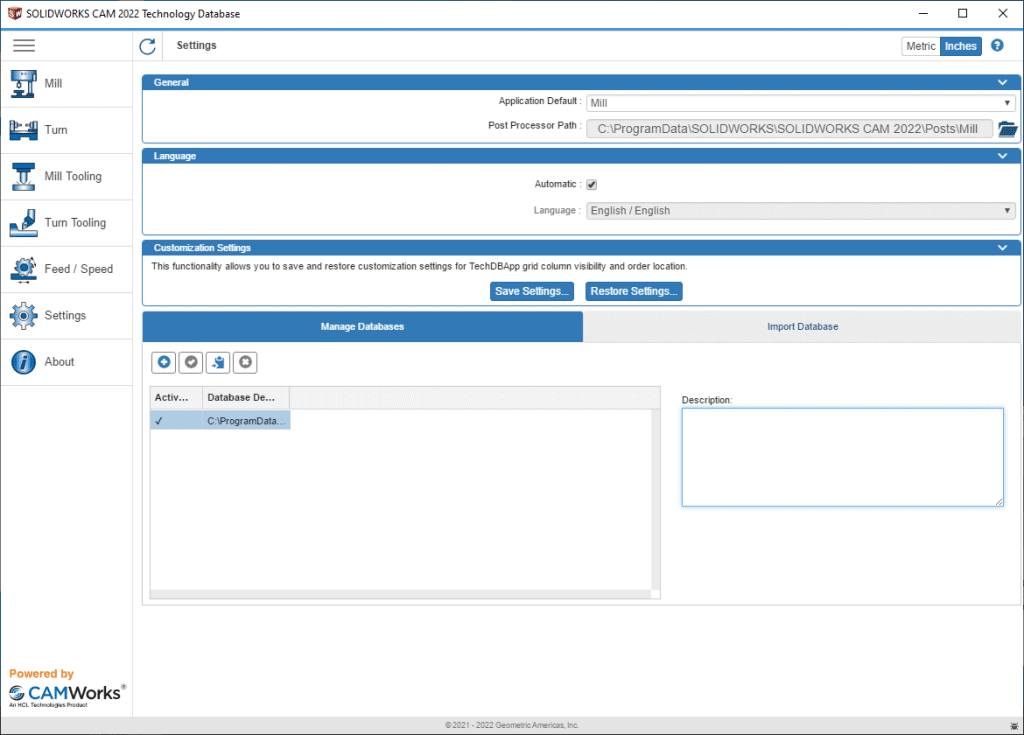Screen dimensions: 1024x735
Task: Open the Turn section in sidebar
Action: point(67,130)
